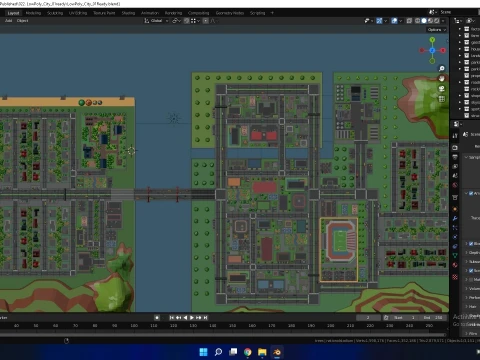The height and width of the screenshot is (360, 480).
Task: Toggle snapping magnet in the header
Action: point(187,21)
